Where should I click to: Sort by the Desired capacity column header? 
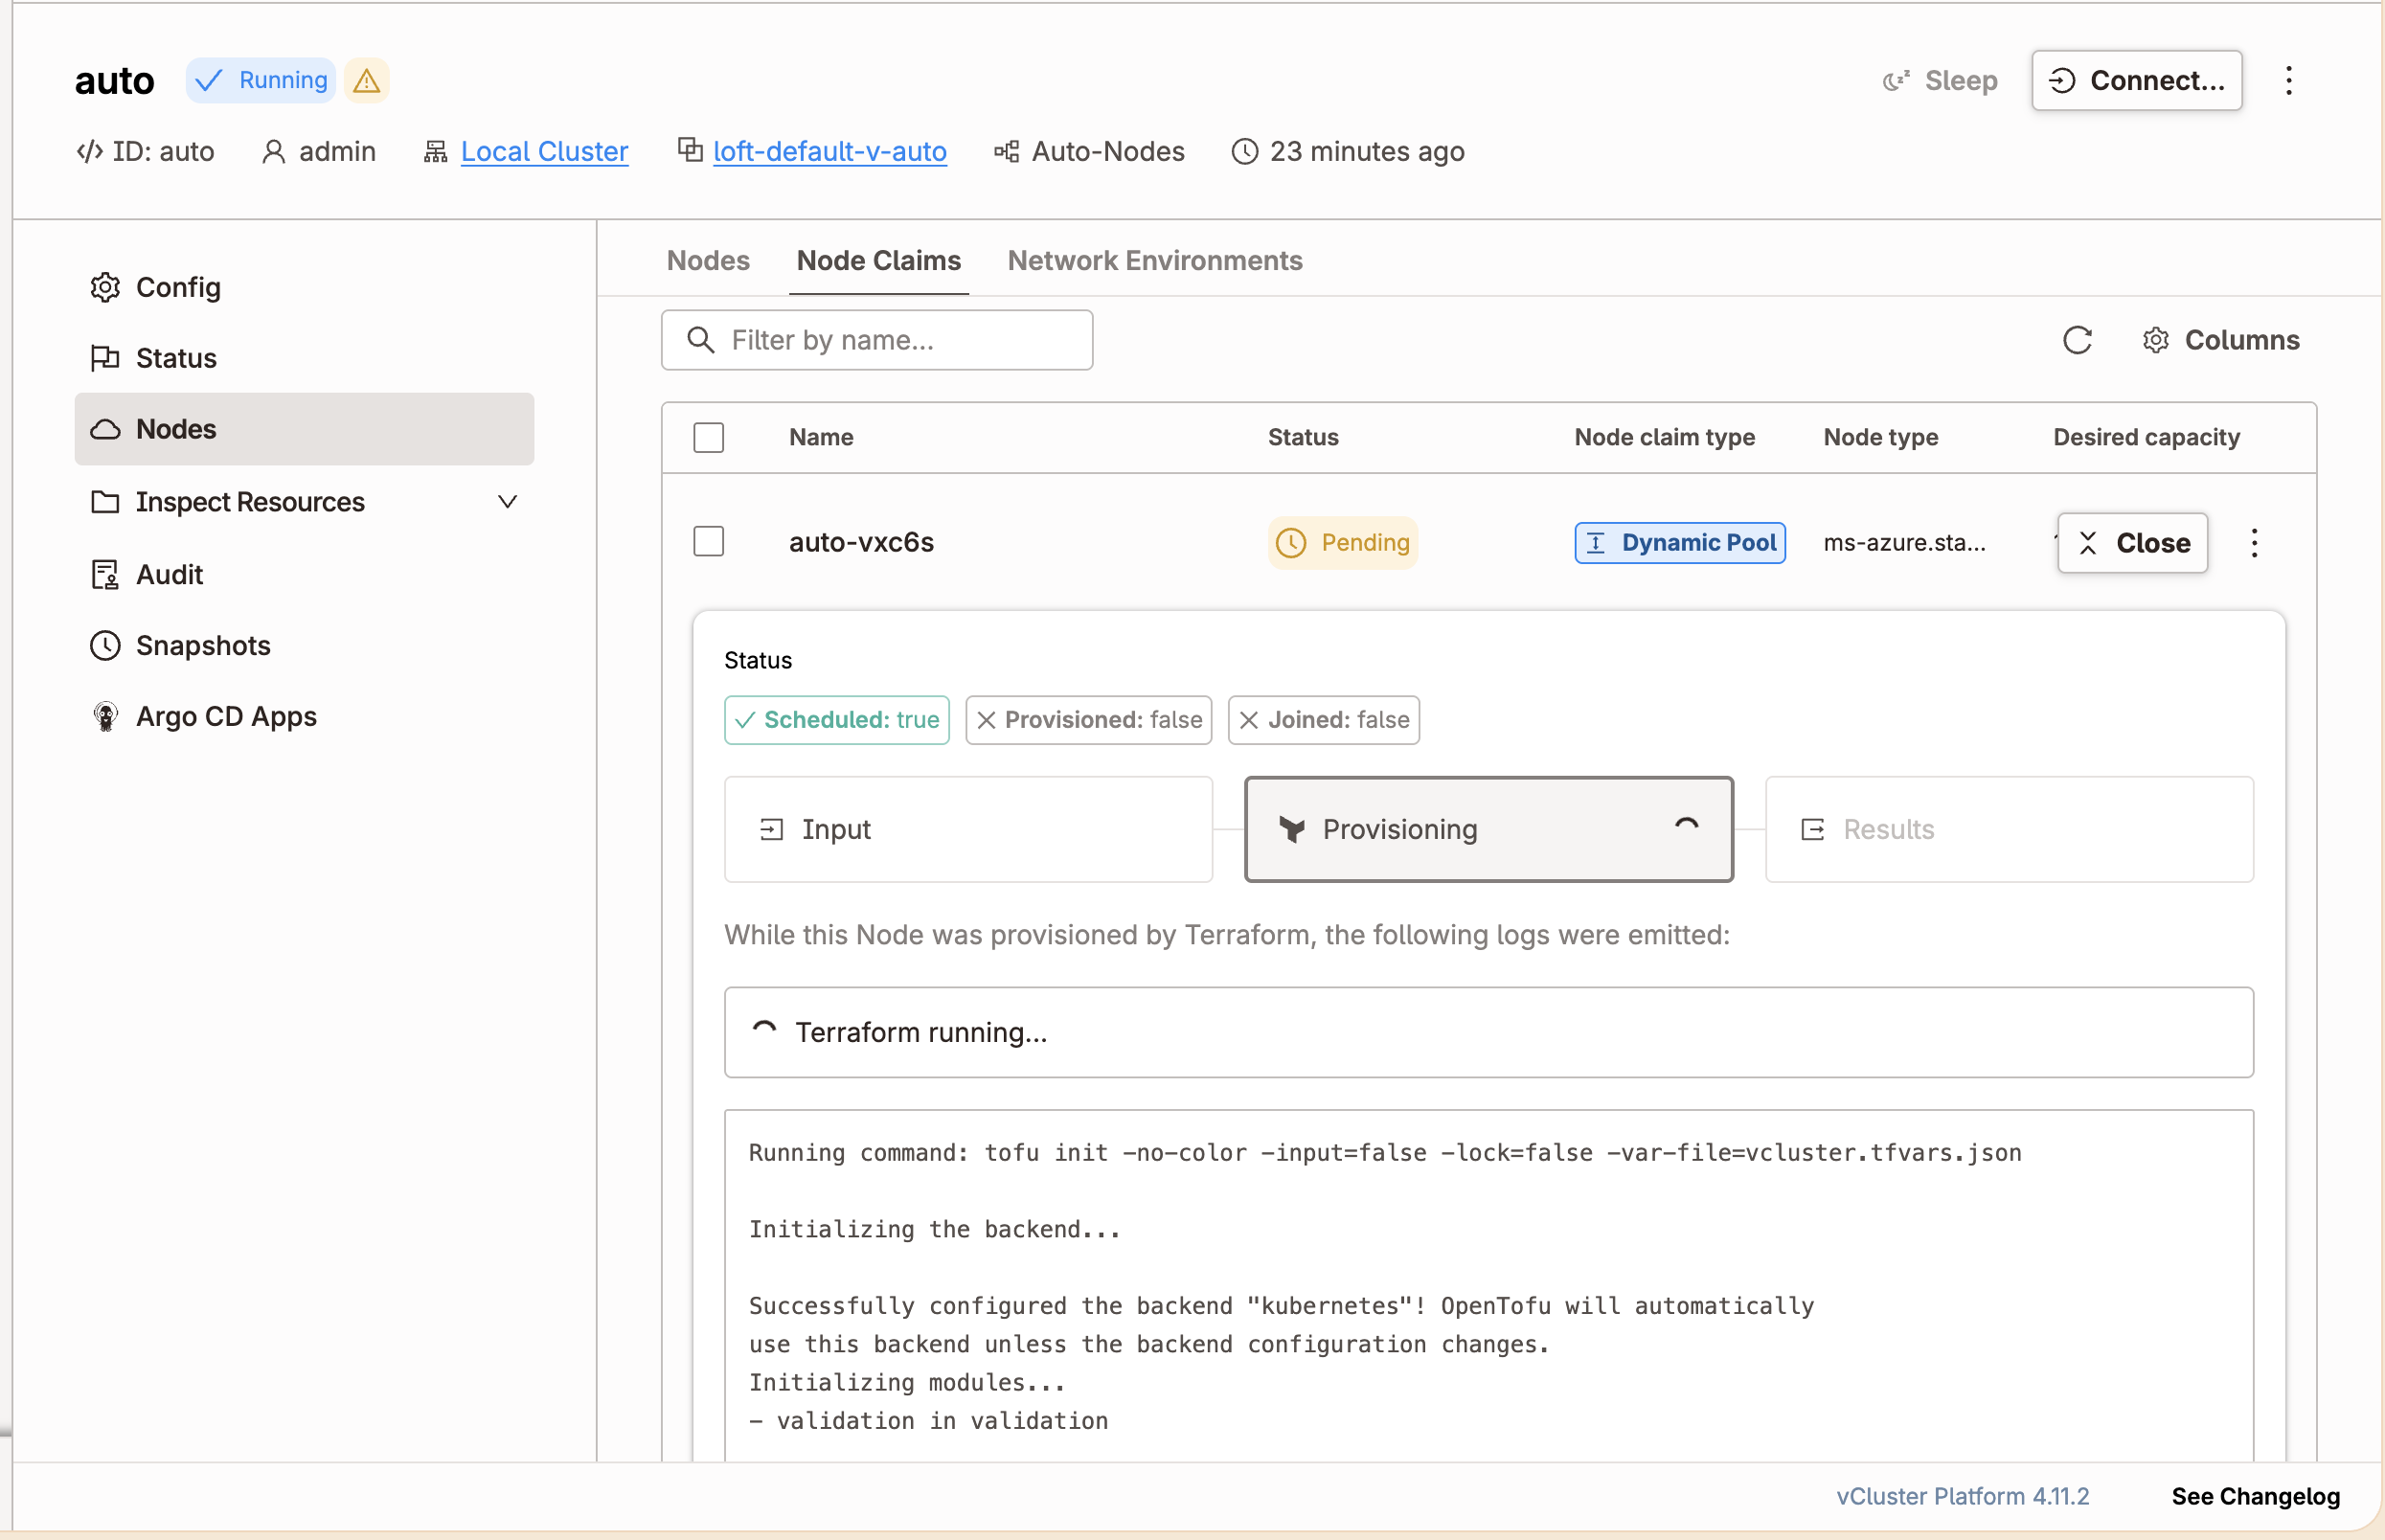2146,438
